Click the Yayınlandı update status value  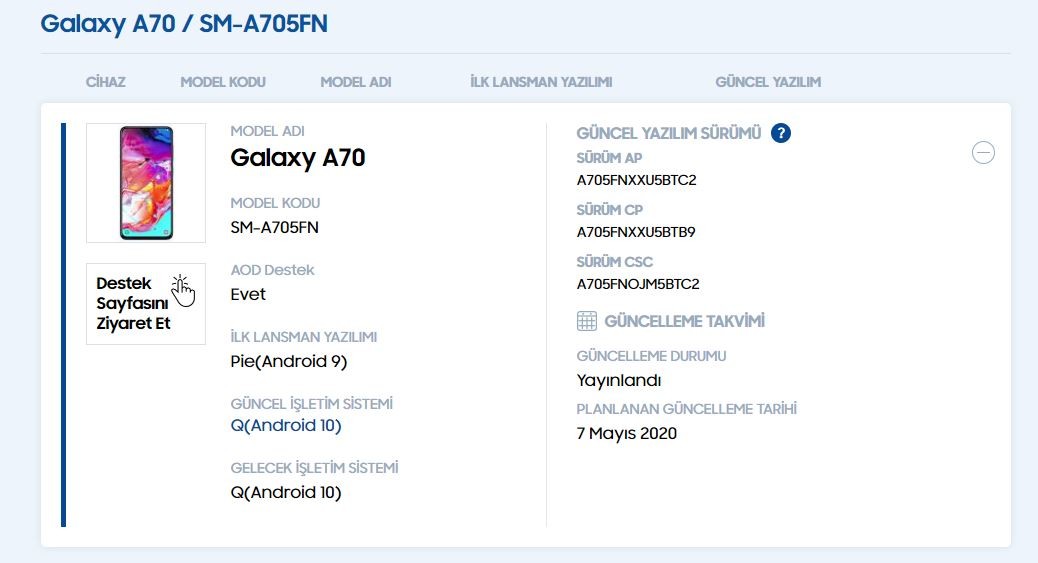coord(619,381)
